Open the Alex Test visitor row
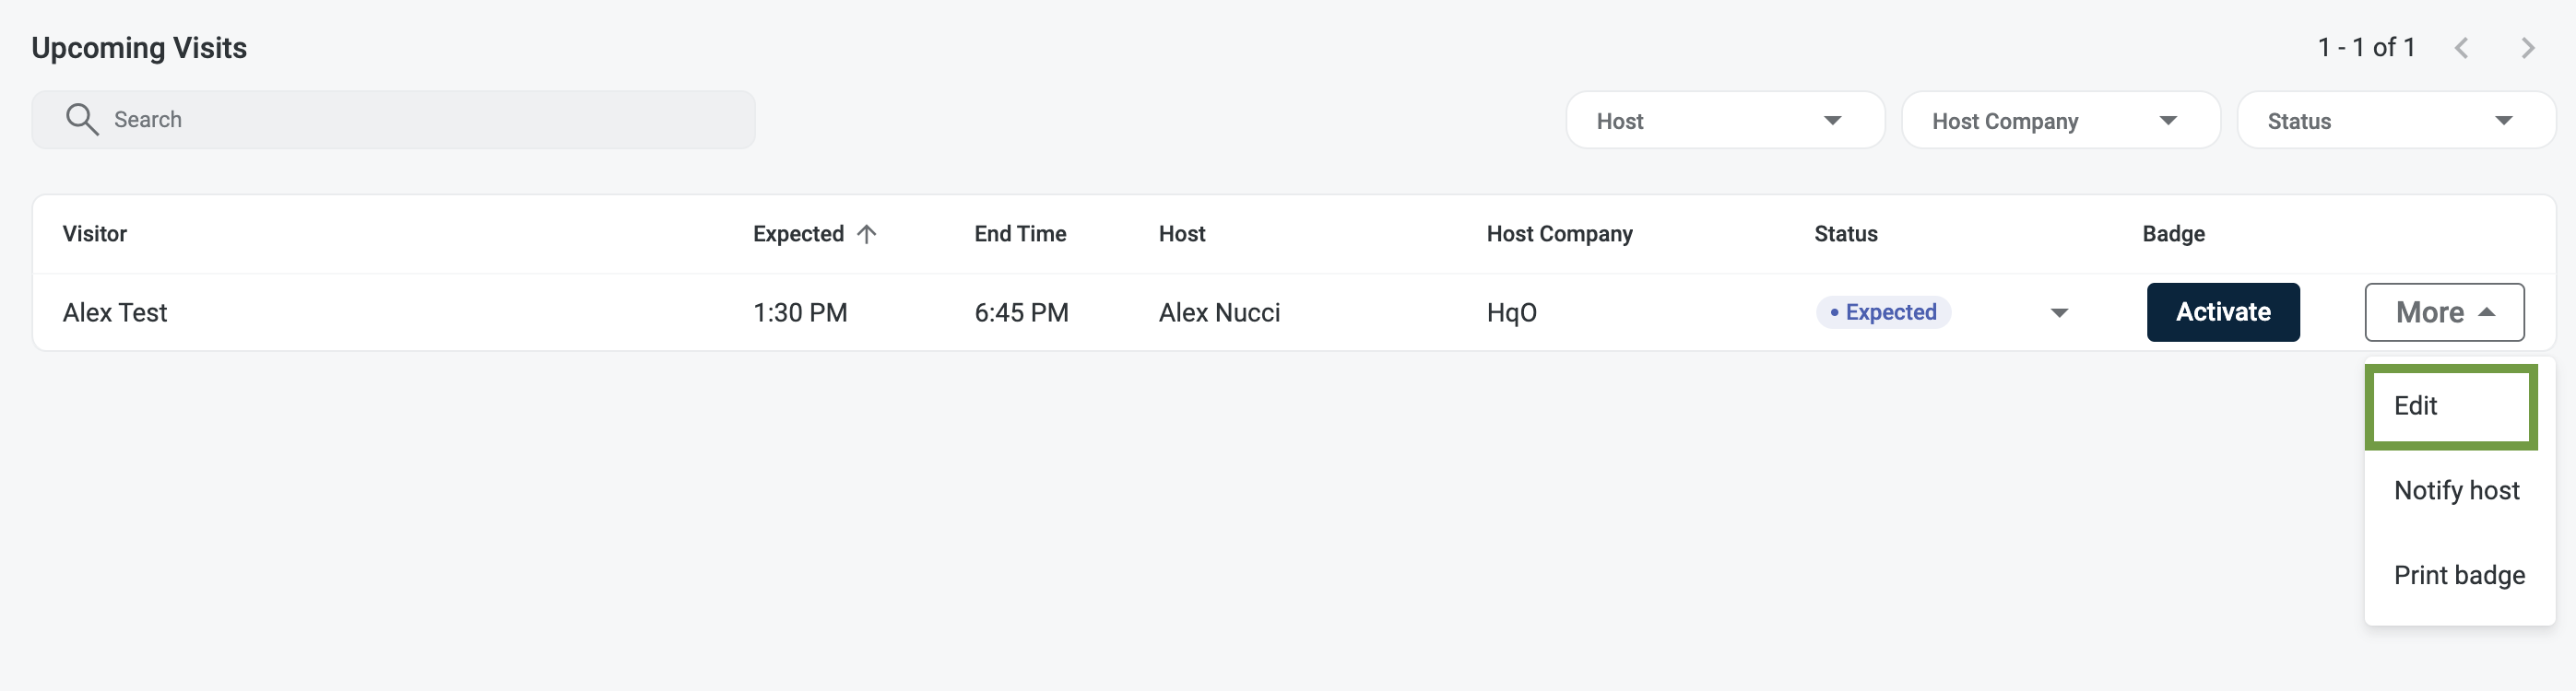This screenshot has width=2576, height=691. (x=115, y=313)
